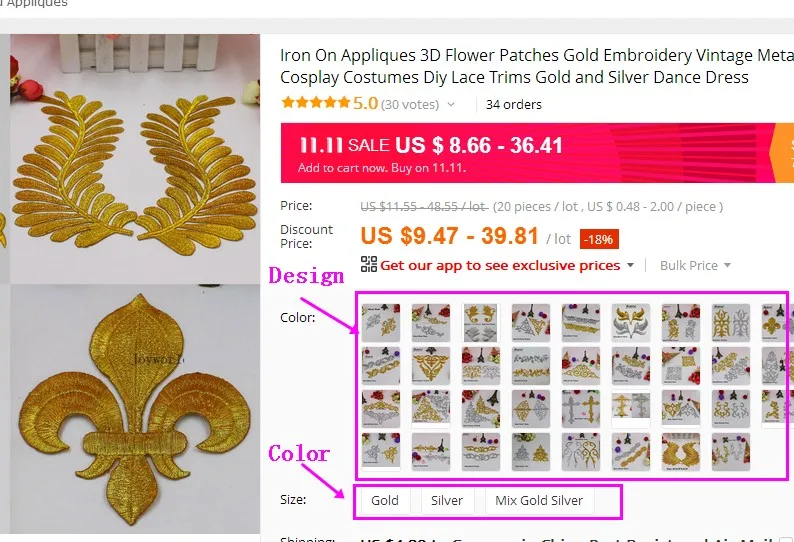Open the Bulk Price dropdown
Screen dimensions: 794x542
click(695, 265)
